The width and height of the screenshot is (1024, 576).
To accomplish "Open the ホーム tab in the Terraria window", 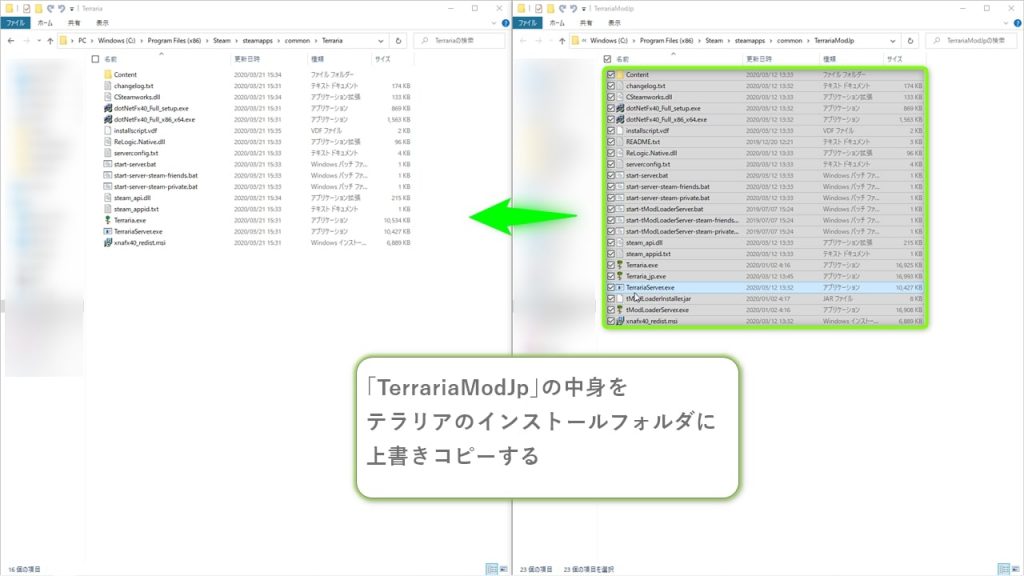I will click(47, 21).
